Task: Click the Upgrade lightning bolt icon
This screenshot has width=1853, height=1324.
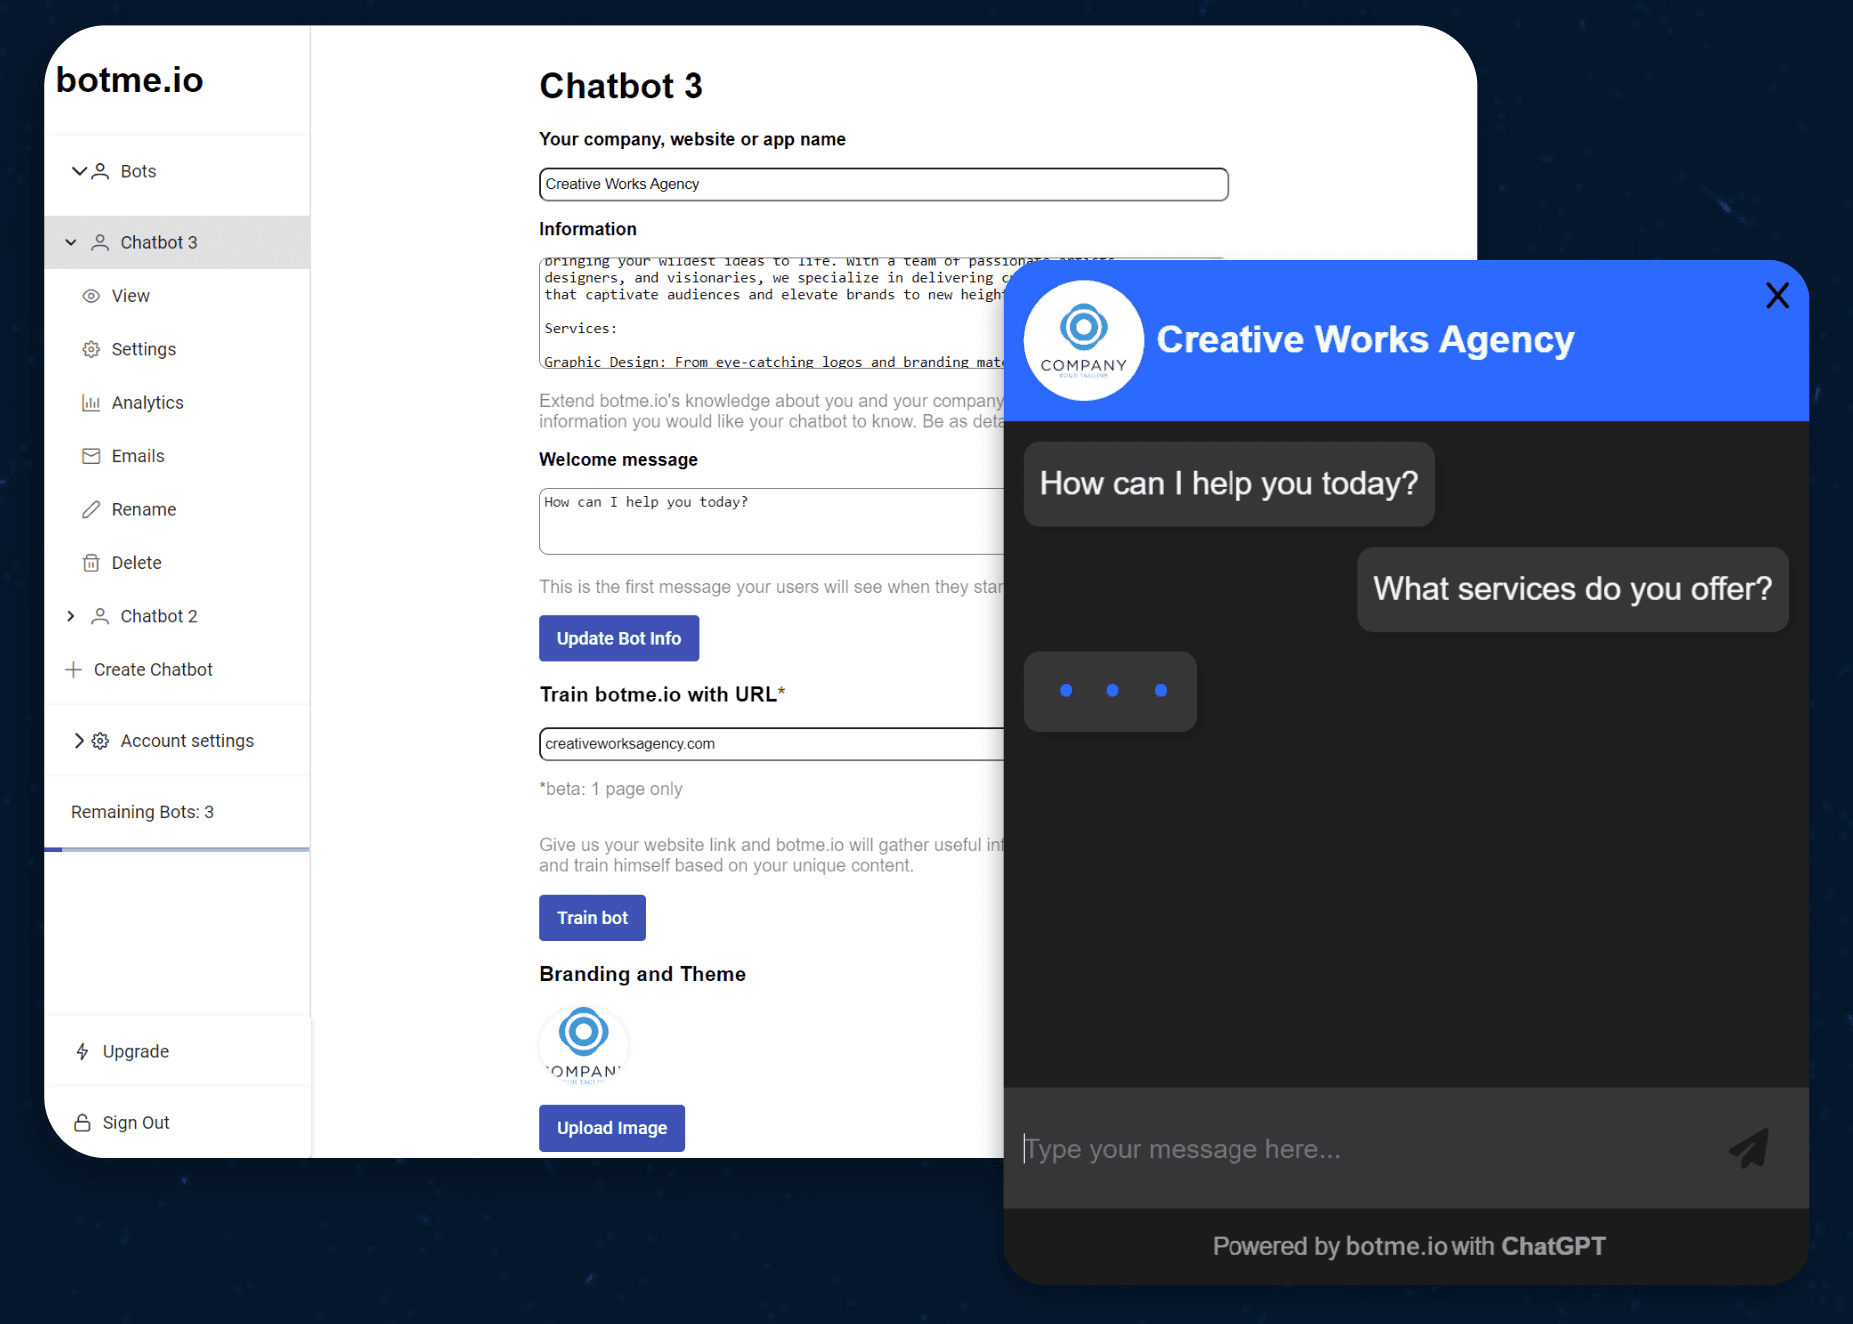Action: coord(83,1051)
